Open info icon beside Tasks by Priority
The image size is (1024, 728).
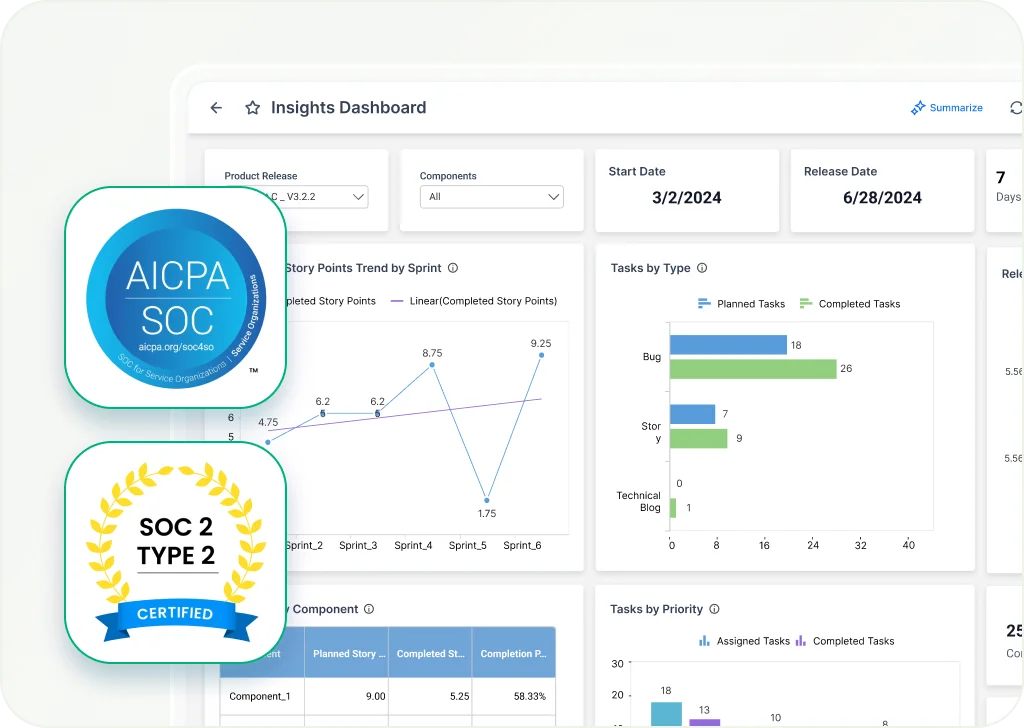[x=714, y=609]
